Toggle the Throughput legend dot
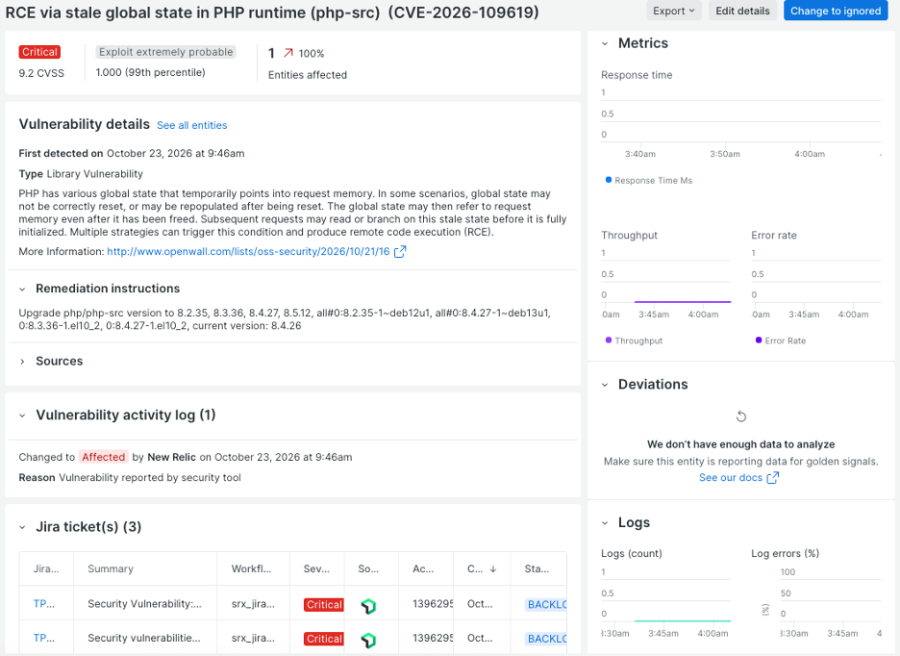 click(x=608, y=340)
